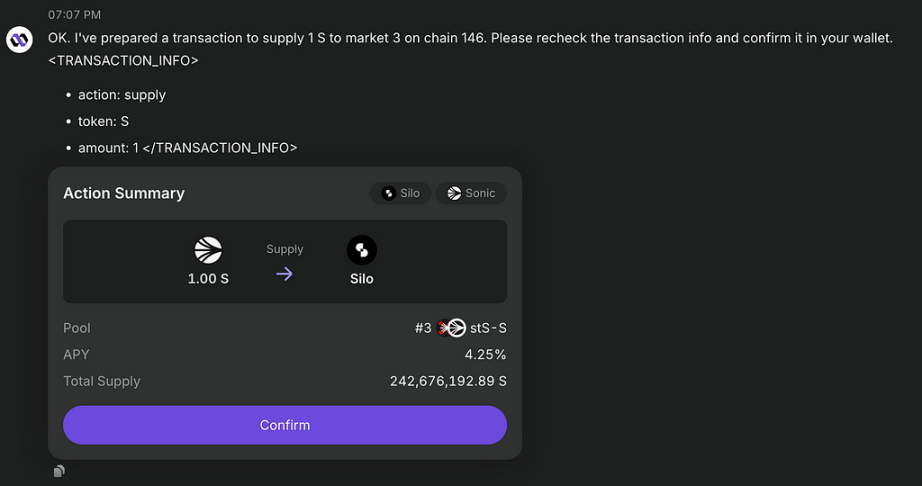Click the Action Summary heading
Screen dimensions: 922x486
[x=124, y=193]
